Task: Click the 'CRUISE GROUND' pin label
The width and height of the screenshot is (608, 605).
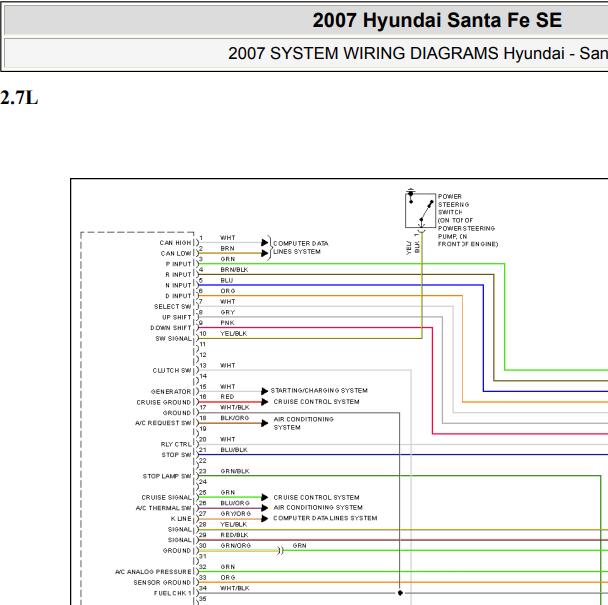Action: [x=164, y=403]
